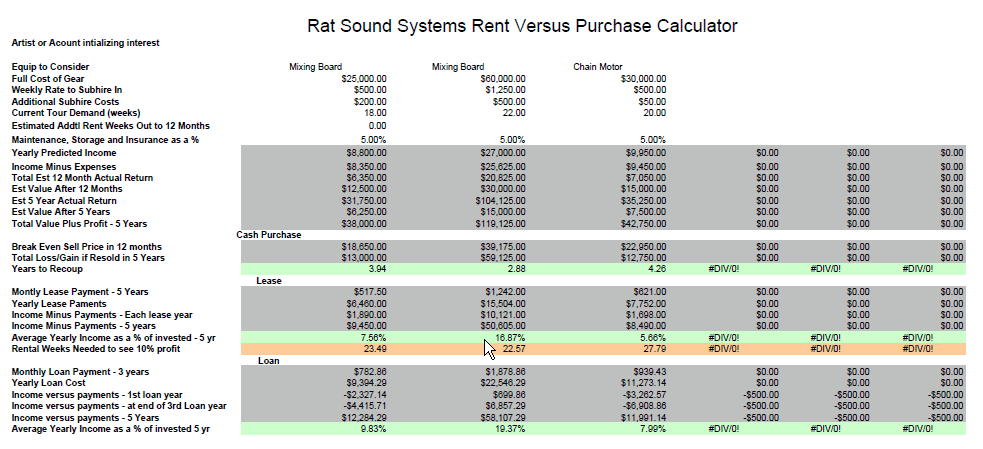Click 'Maintenance, Storage and Insurance as a %' label
This screenshot has width=983, height=449.
(105, 140)
